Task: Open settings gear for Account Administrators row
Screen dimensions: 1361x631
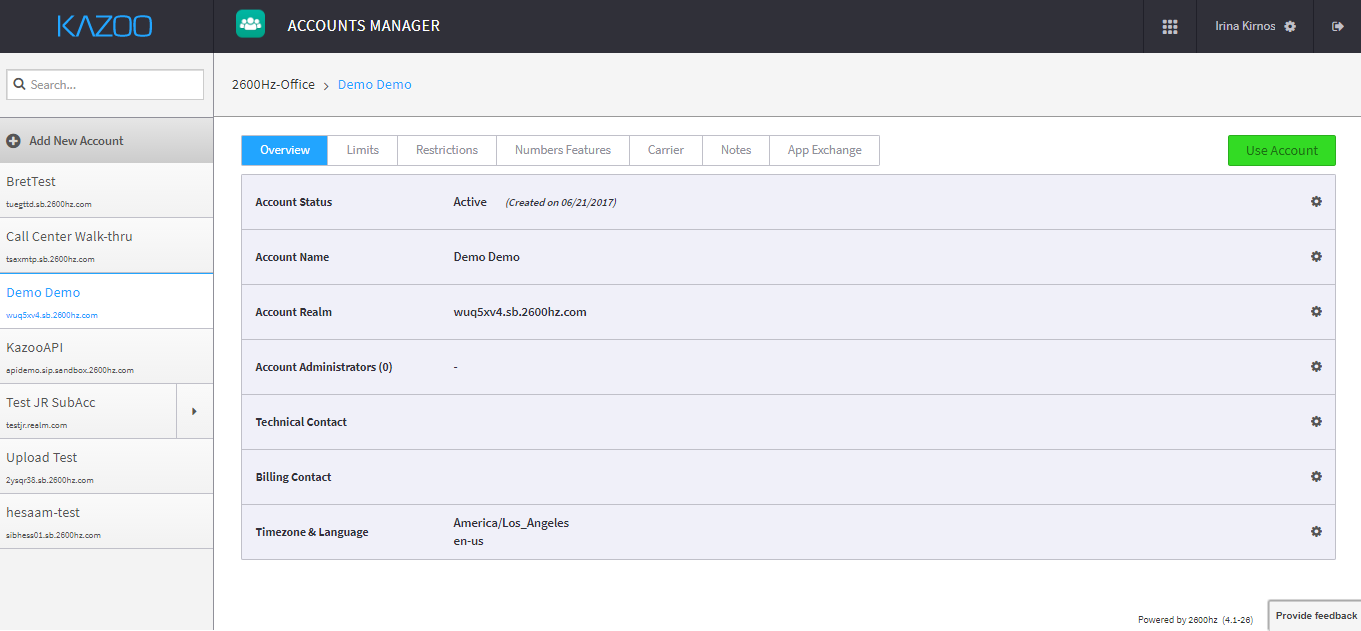Action: 1316,367
